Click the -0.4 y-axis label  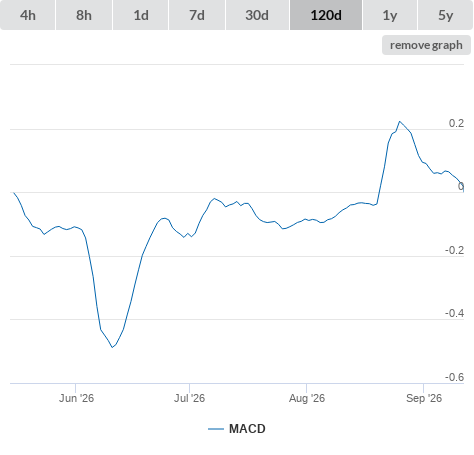point(454,313)
